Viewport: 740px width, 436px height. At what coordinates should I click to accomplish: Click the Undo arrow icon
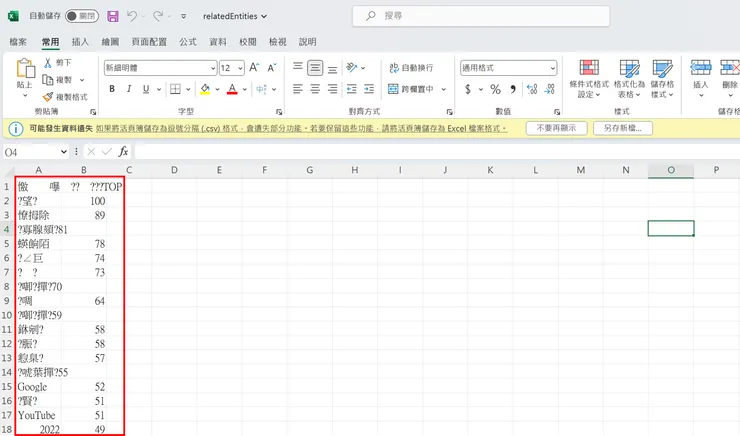(132, 16)
